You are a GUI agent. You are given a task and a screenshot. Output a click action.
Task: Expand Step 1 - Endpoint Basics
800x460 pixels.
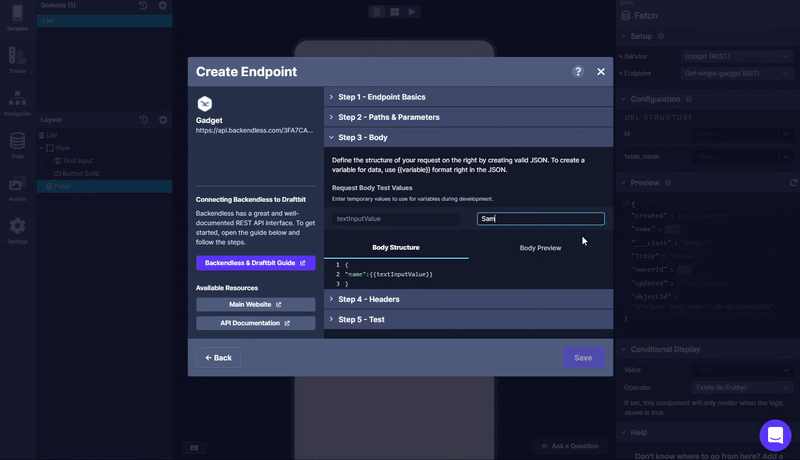[x=381, y=97]
